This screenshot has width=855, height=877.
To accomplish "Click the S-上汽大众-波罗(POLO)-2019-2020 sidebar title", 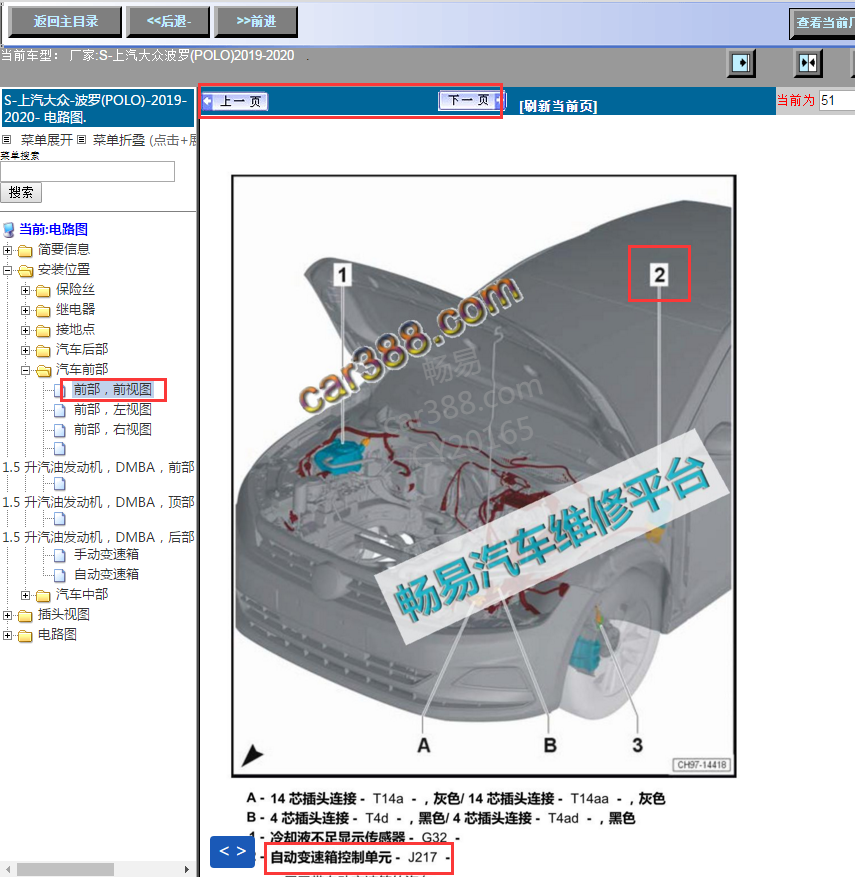I will 97,108.
